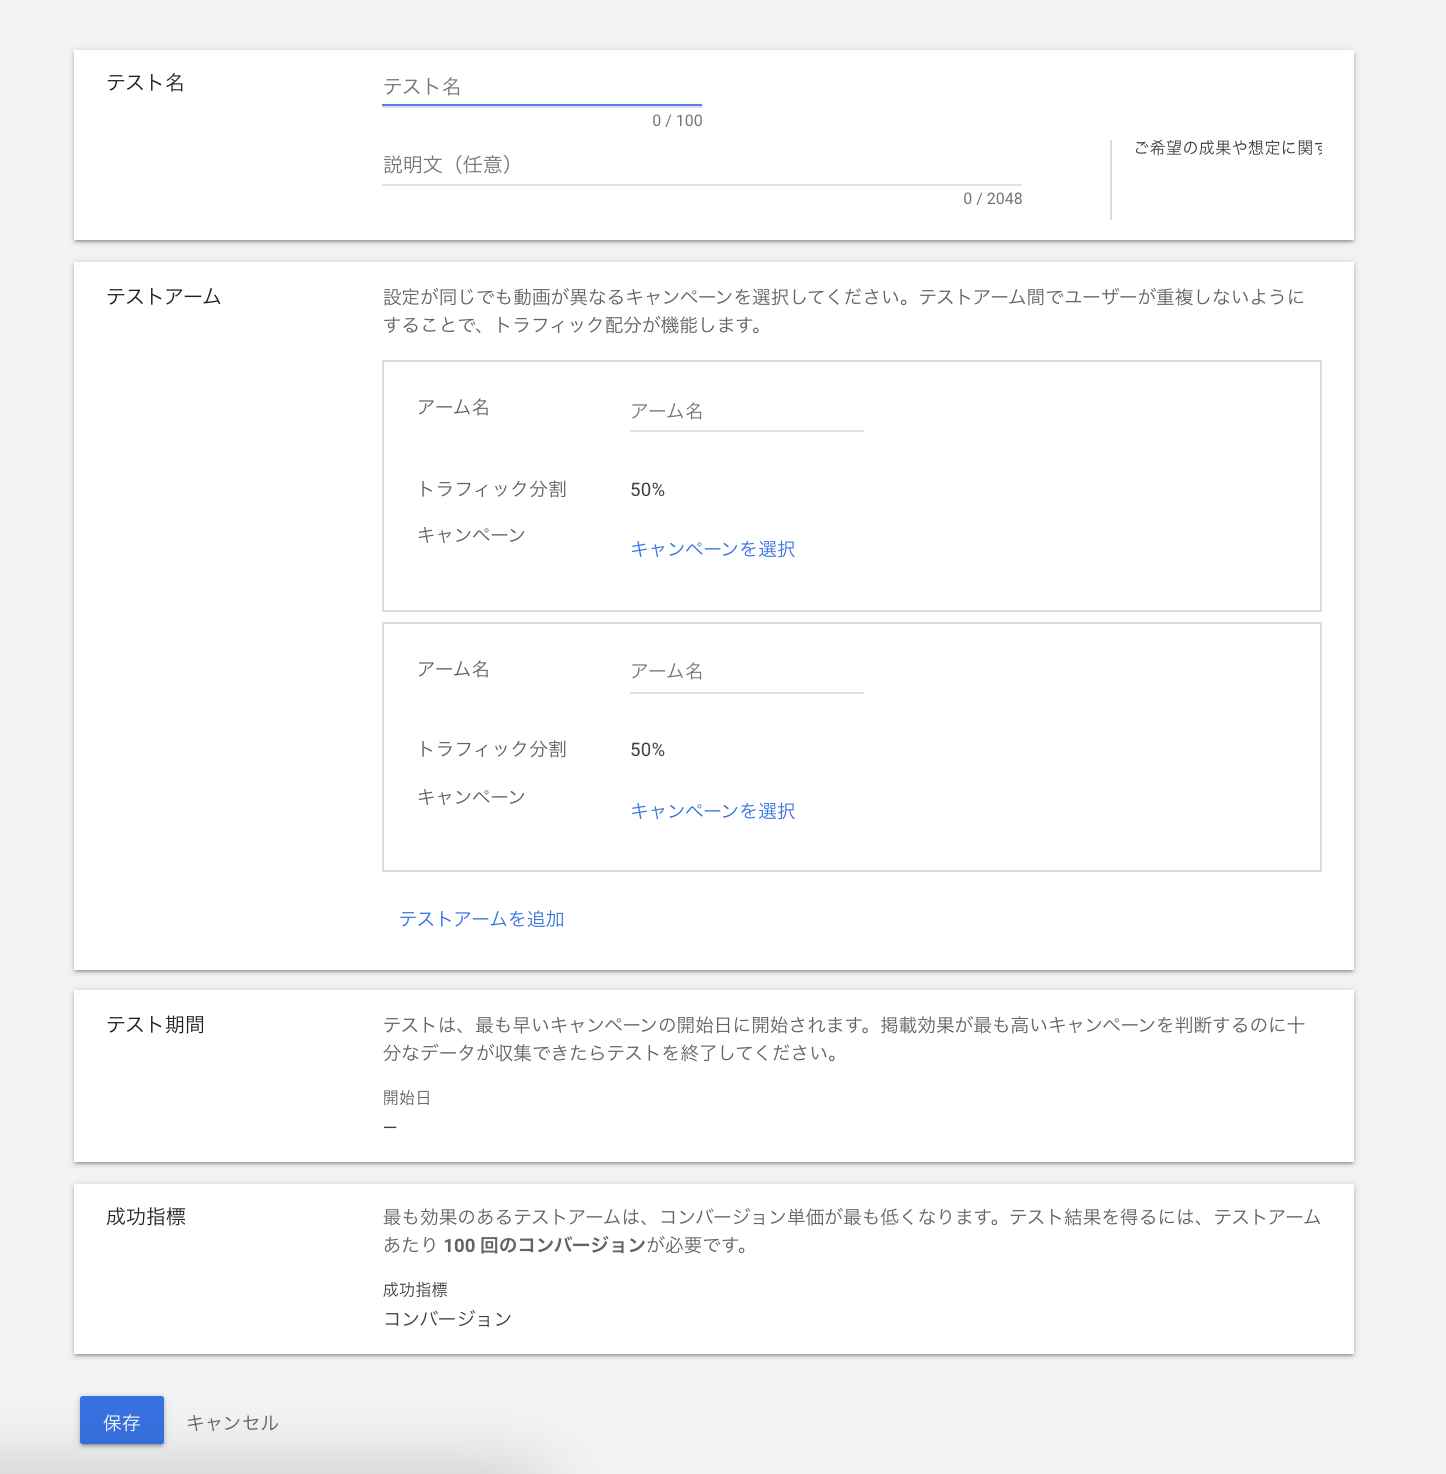Focus the 説明文（任意） description field
Screen dimensions: 1446x1474
(x=700, y=165)
